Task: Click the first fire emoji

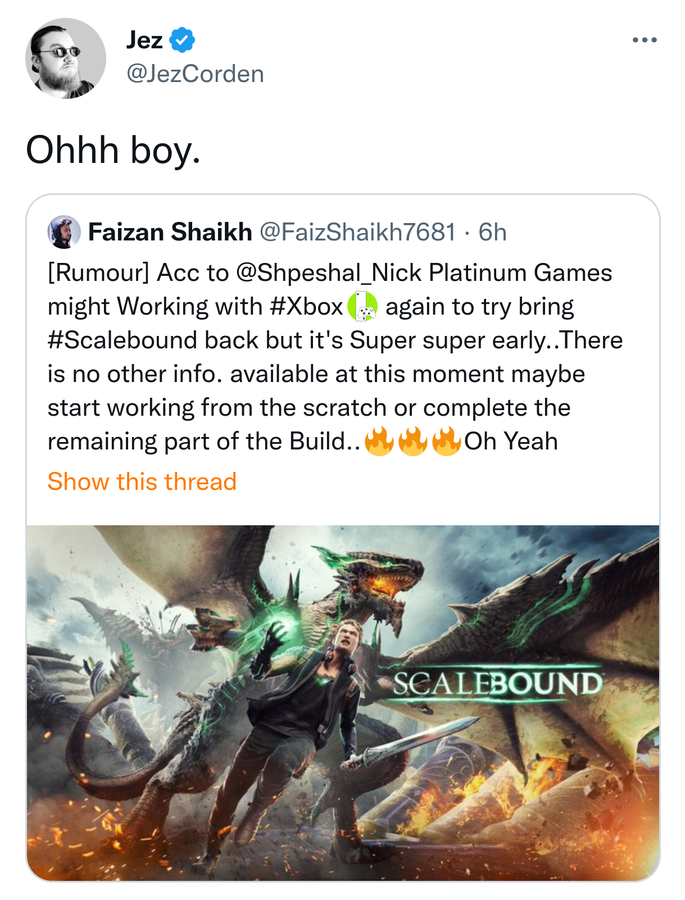Action: pos(380,441)
